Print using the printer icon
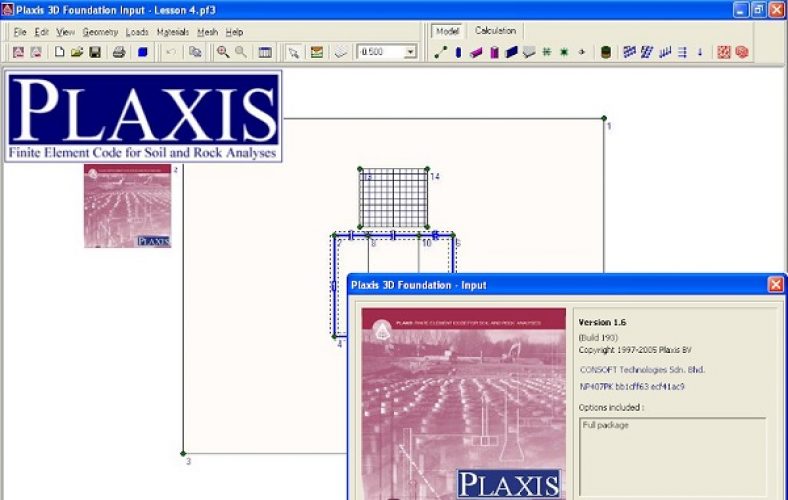The height and width of the screenshot is (500, 788). pos(119,52)
